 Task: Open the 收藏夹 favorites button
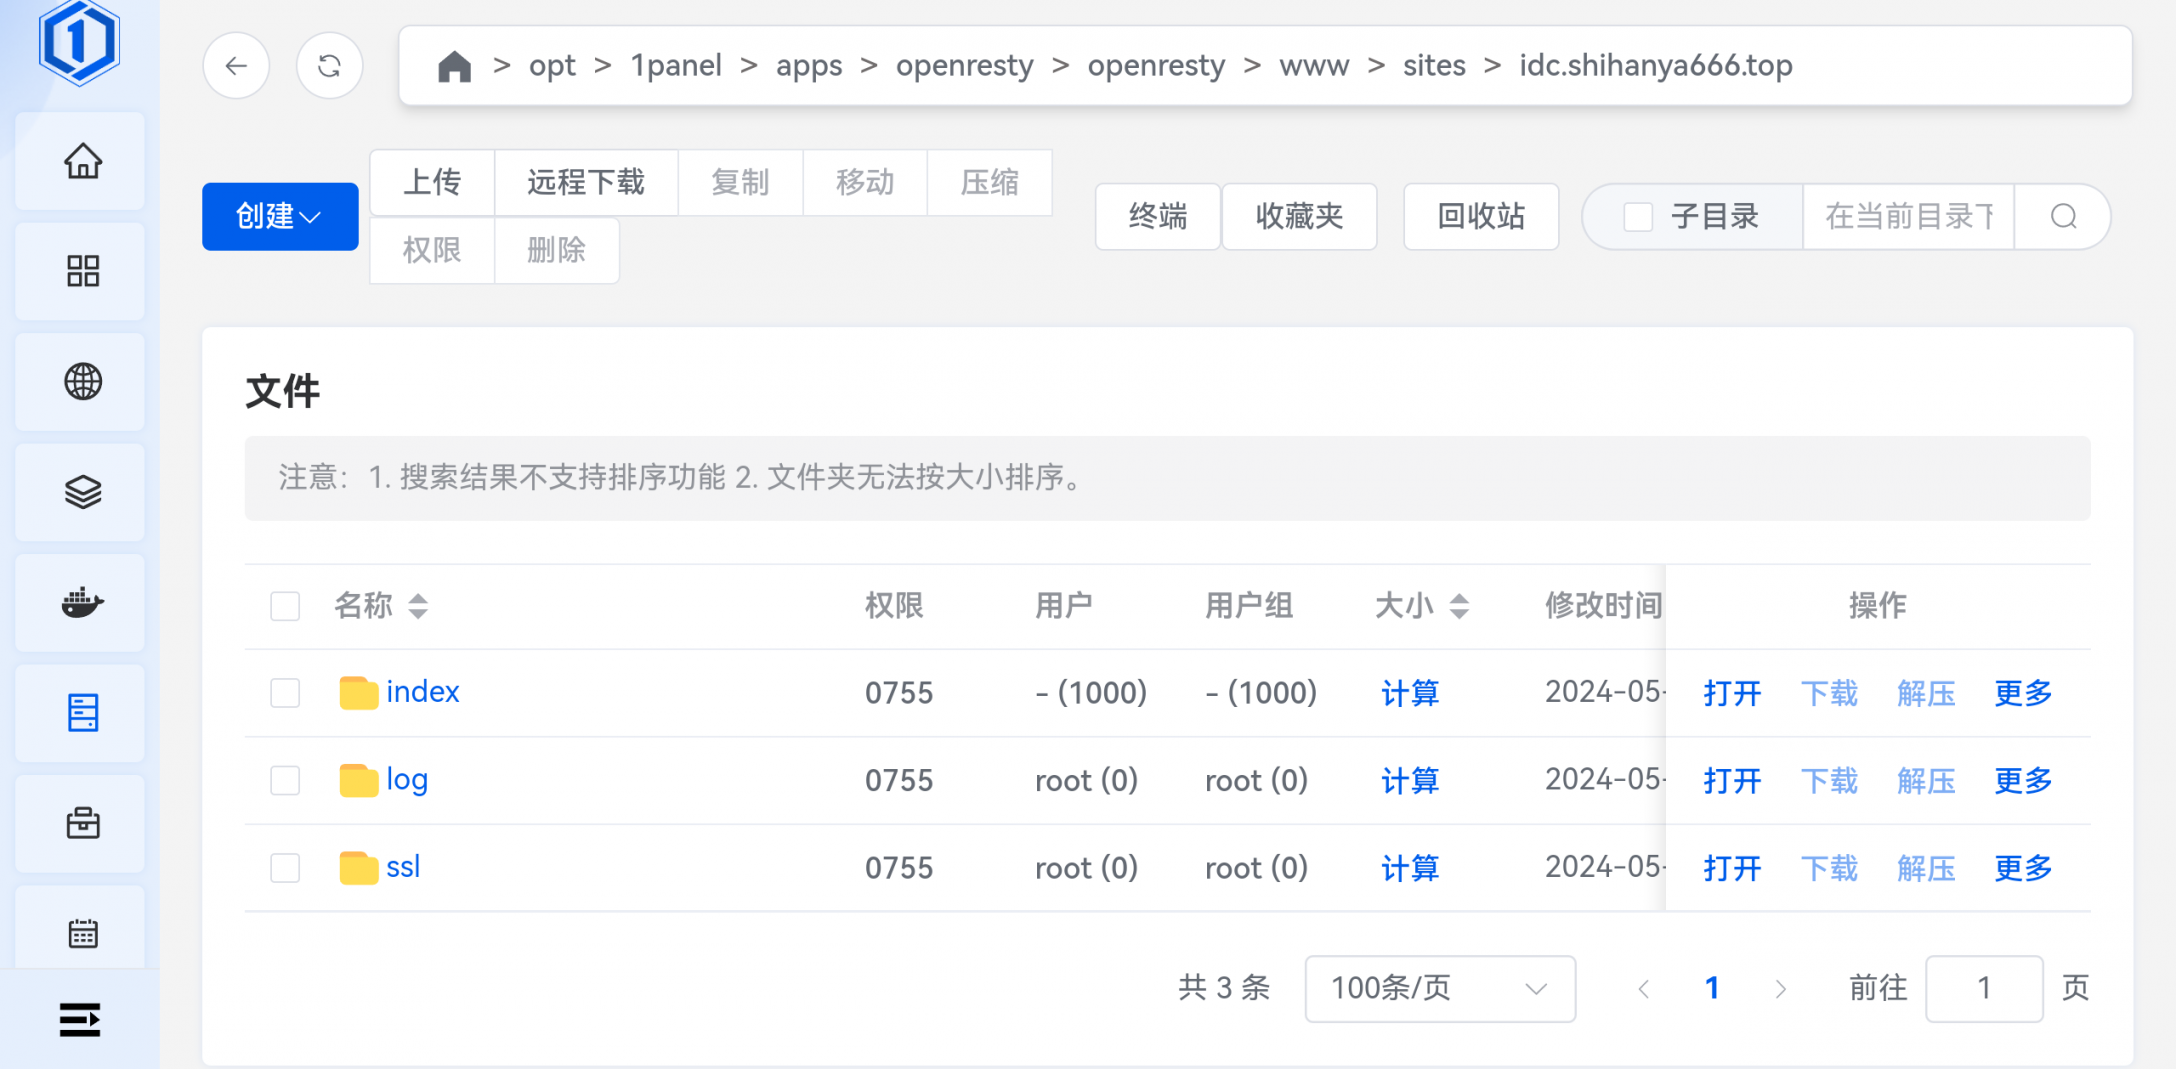coord(1299,216)
